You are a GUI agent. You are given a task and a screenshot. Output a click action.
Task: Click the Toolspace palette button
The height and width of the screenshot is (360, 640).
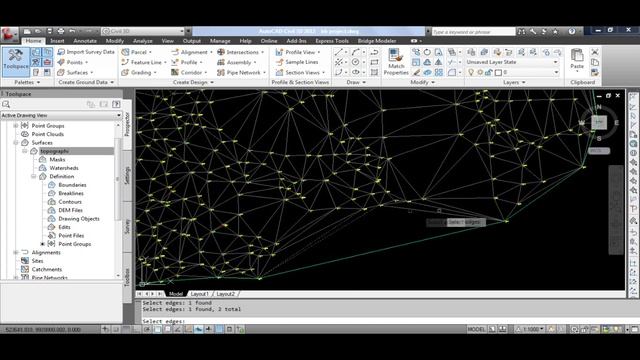click(x=16, y=62)
